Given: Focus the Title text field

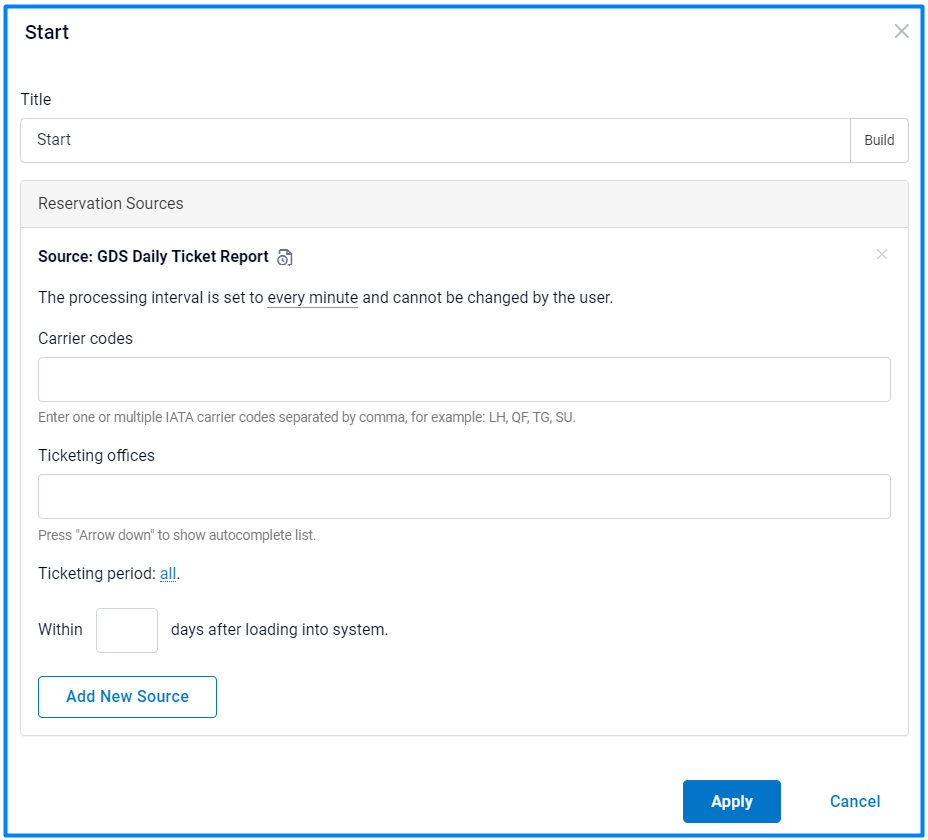Looking at the screenshot, I should [x=435, y=140].
